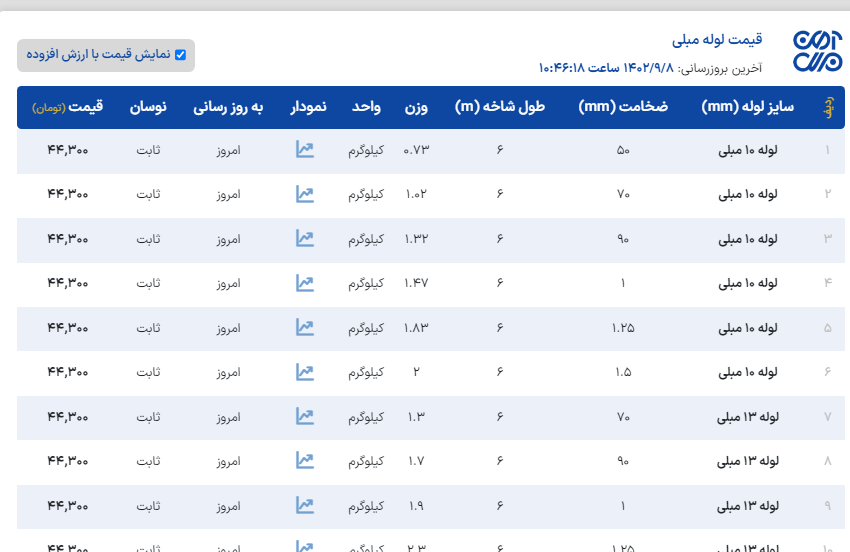Toggle the 'نمایش قیمت با ارزش افزوده' checkbox
850x552 pixels.
[181, 55]
